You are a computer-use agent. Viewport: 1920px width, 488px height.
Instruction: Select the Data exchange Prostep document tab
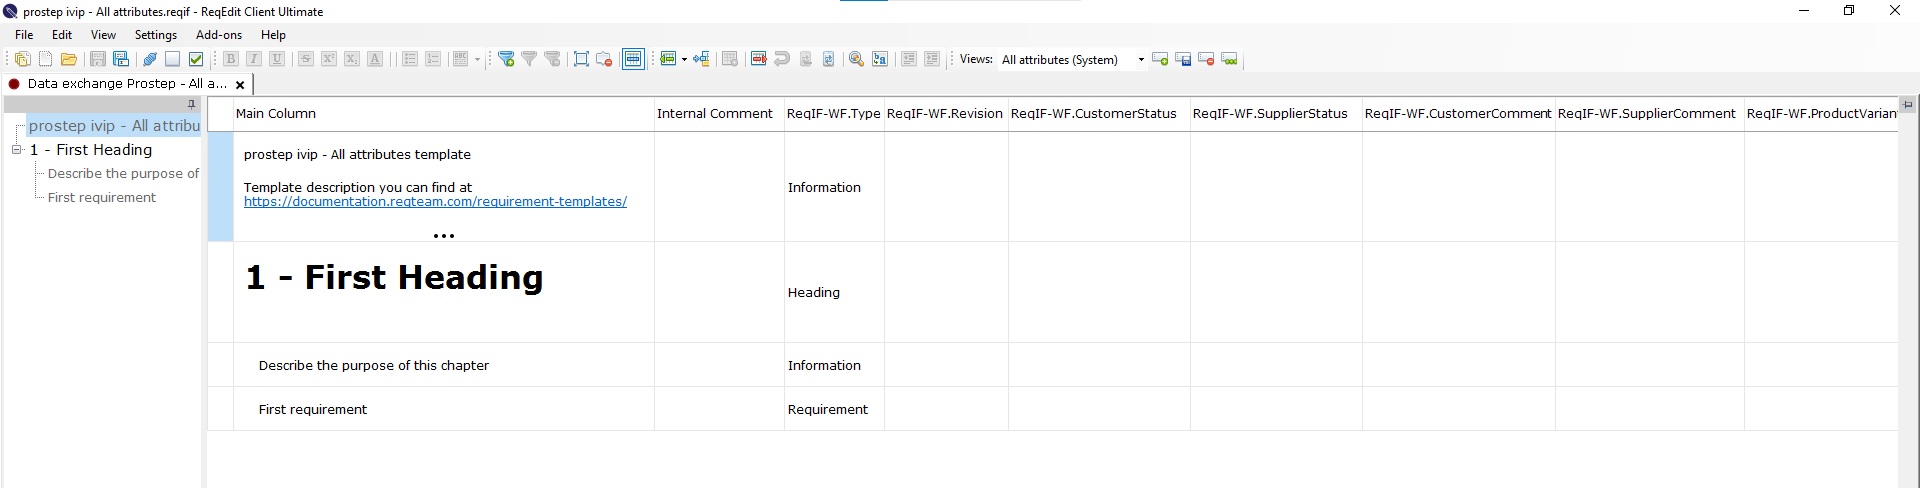coord(127,84)
